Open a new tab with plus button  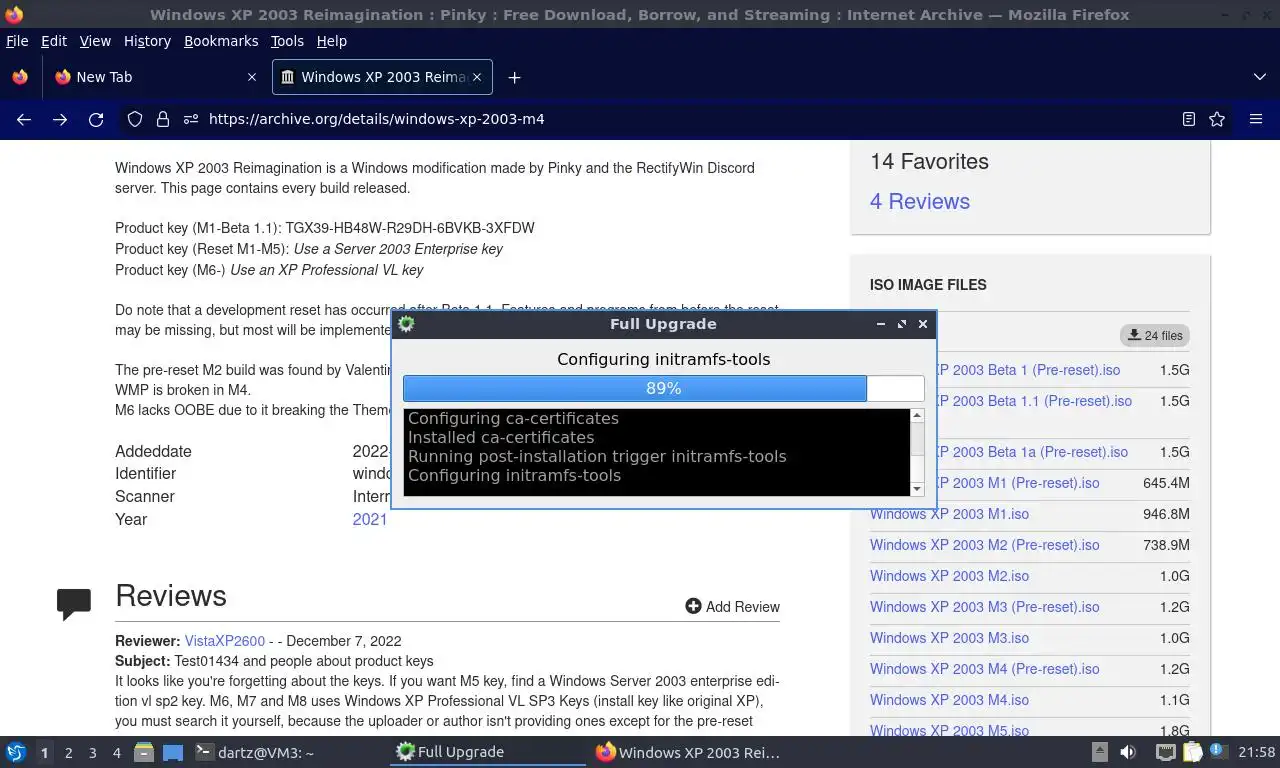pos(514,77)
